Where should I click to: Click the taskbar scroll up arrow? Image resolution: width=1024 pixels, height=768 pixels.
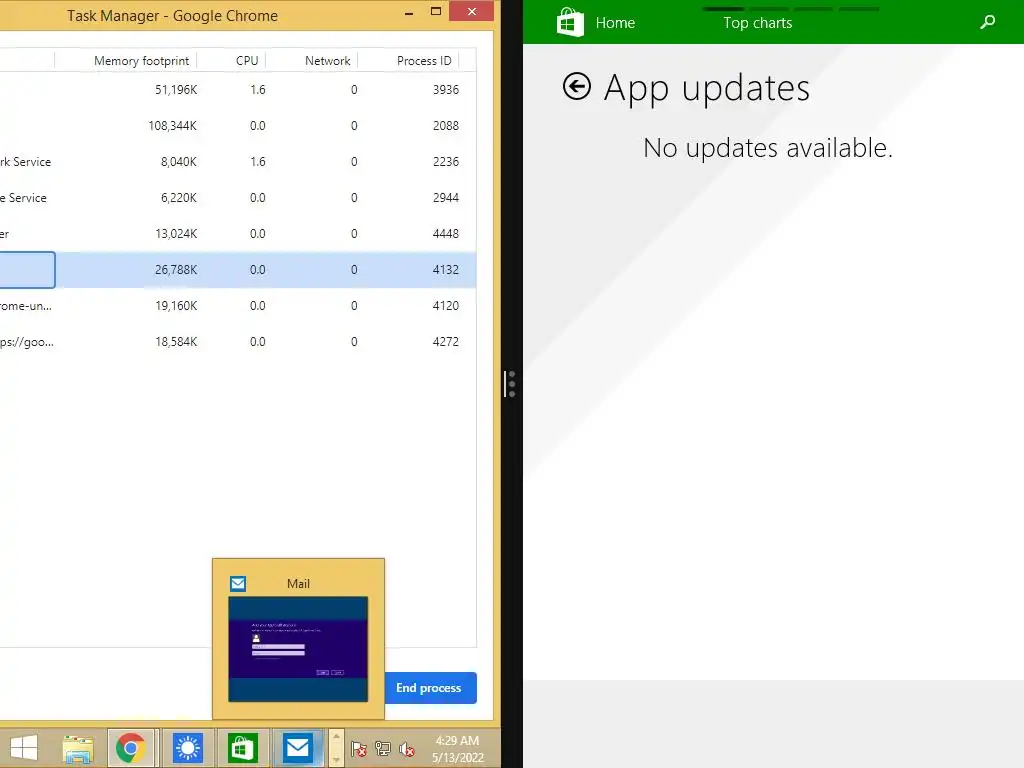(336, 737)
